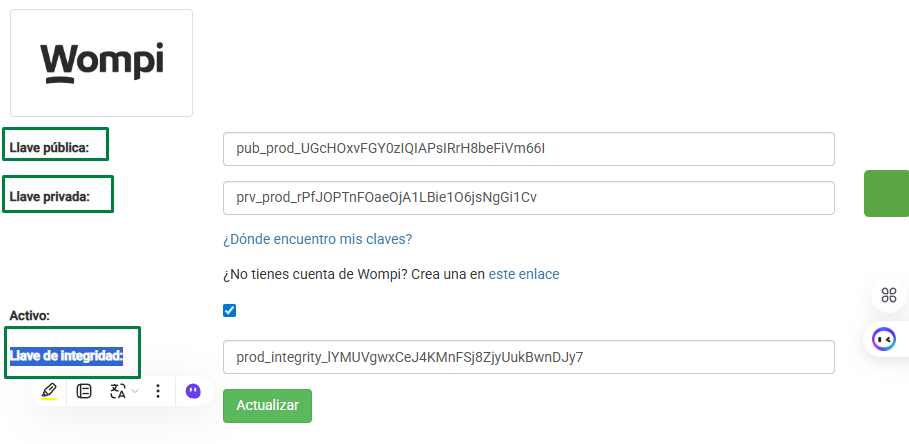Viewport: 909px width, 444px height.
Task: Open the notes summary icon in floating toolbar
Action: pyautogui.click(x=84, y=391)
